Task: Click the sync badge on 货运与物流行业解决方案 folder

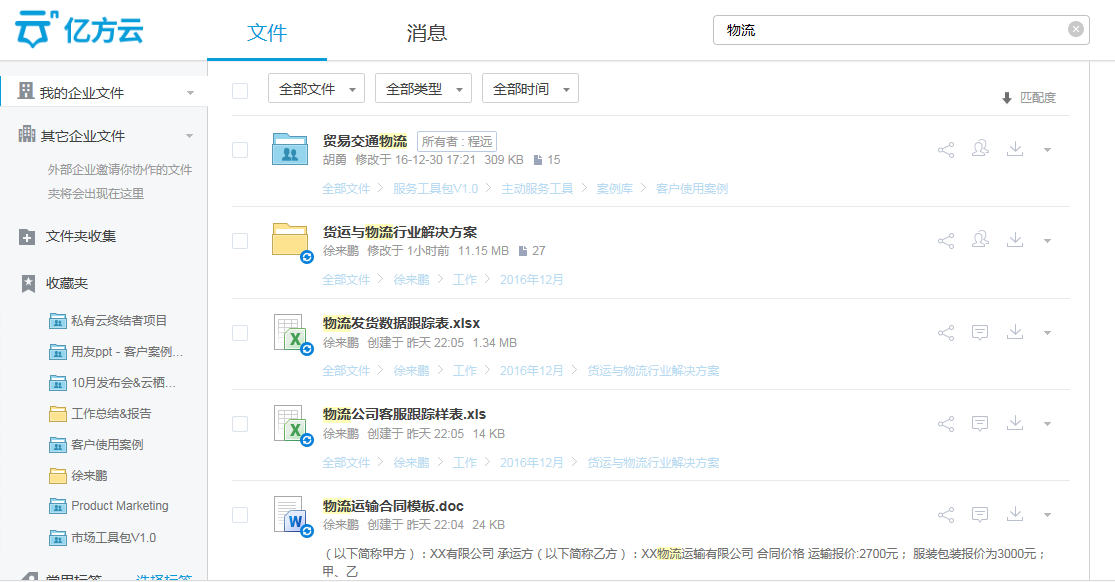Action: point(305,257)
